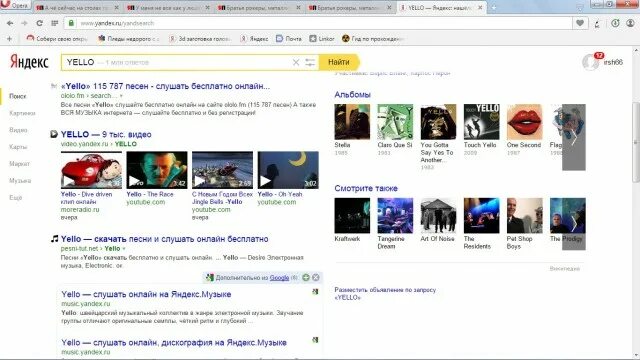
Task: Play 'Jingle Bells -Yello' video thumbnail
Action: [222, 170]
